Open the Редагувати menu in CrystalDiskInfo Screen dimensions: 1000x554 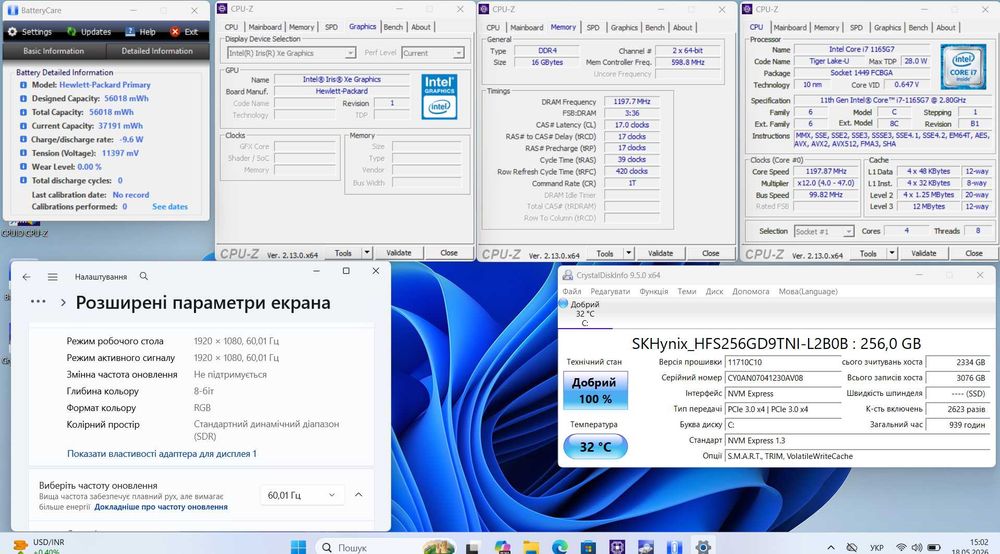(x=610, y=291)
